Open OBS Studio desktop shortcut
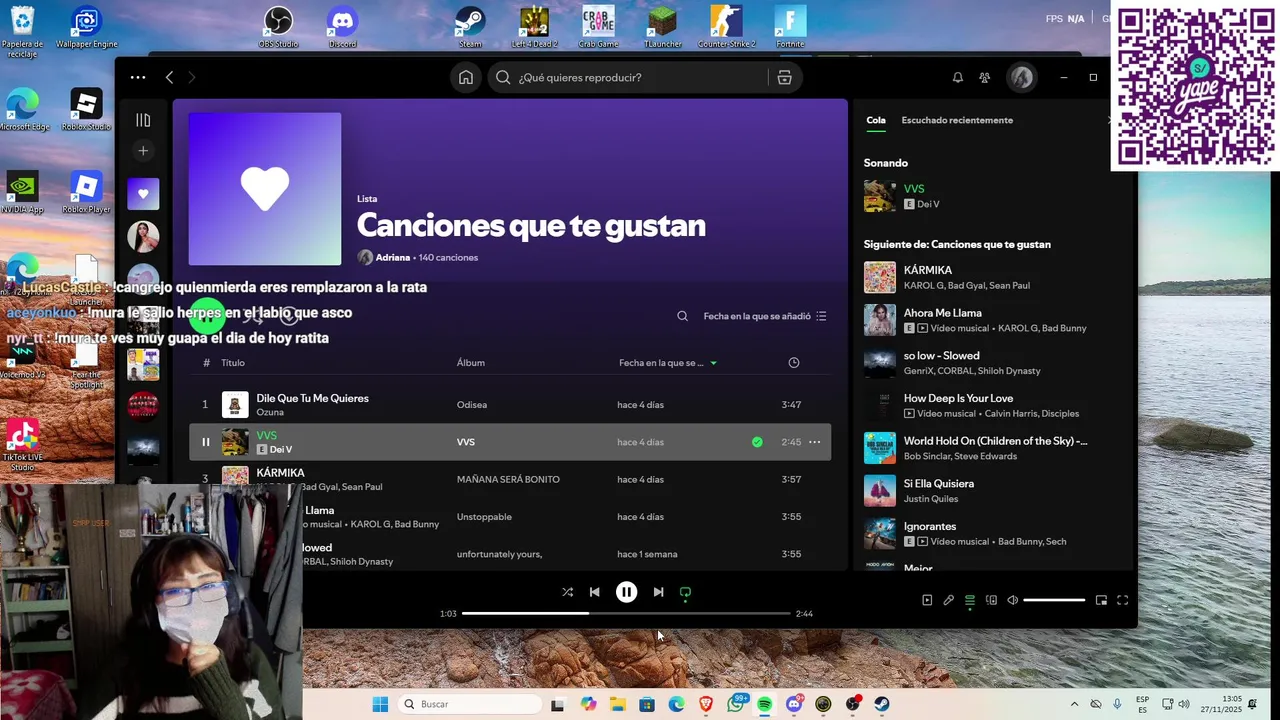The width and height of the screenshot is (1280, 720). pyautogui.click(x=278, y=26)
